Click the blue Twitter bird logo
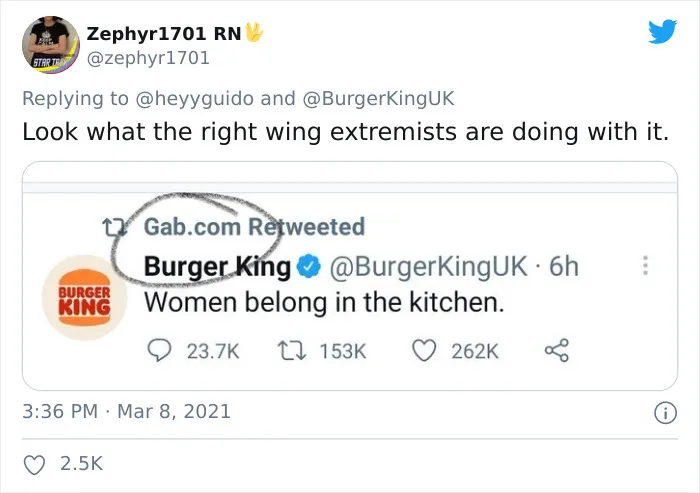 coord(662,31)
